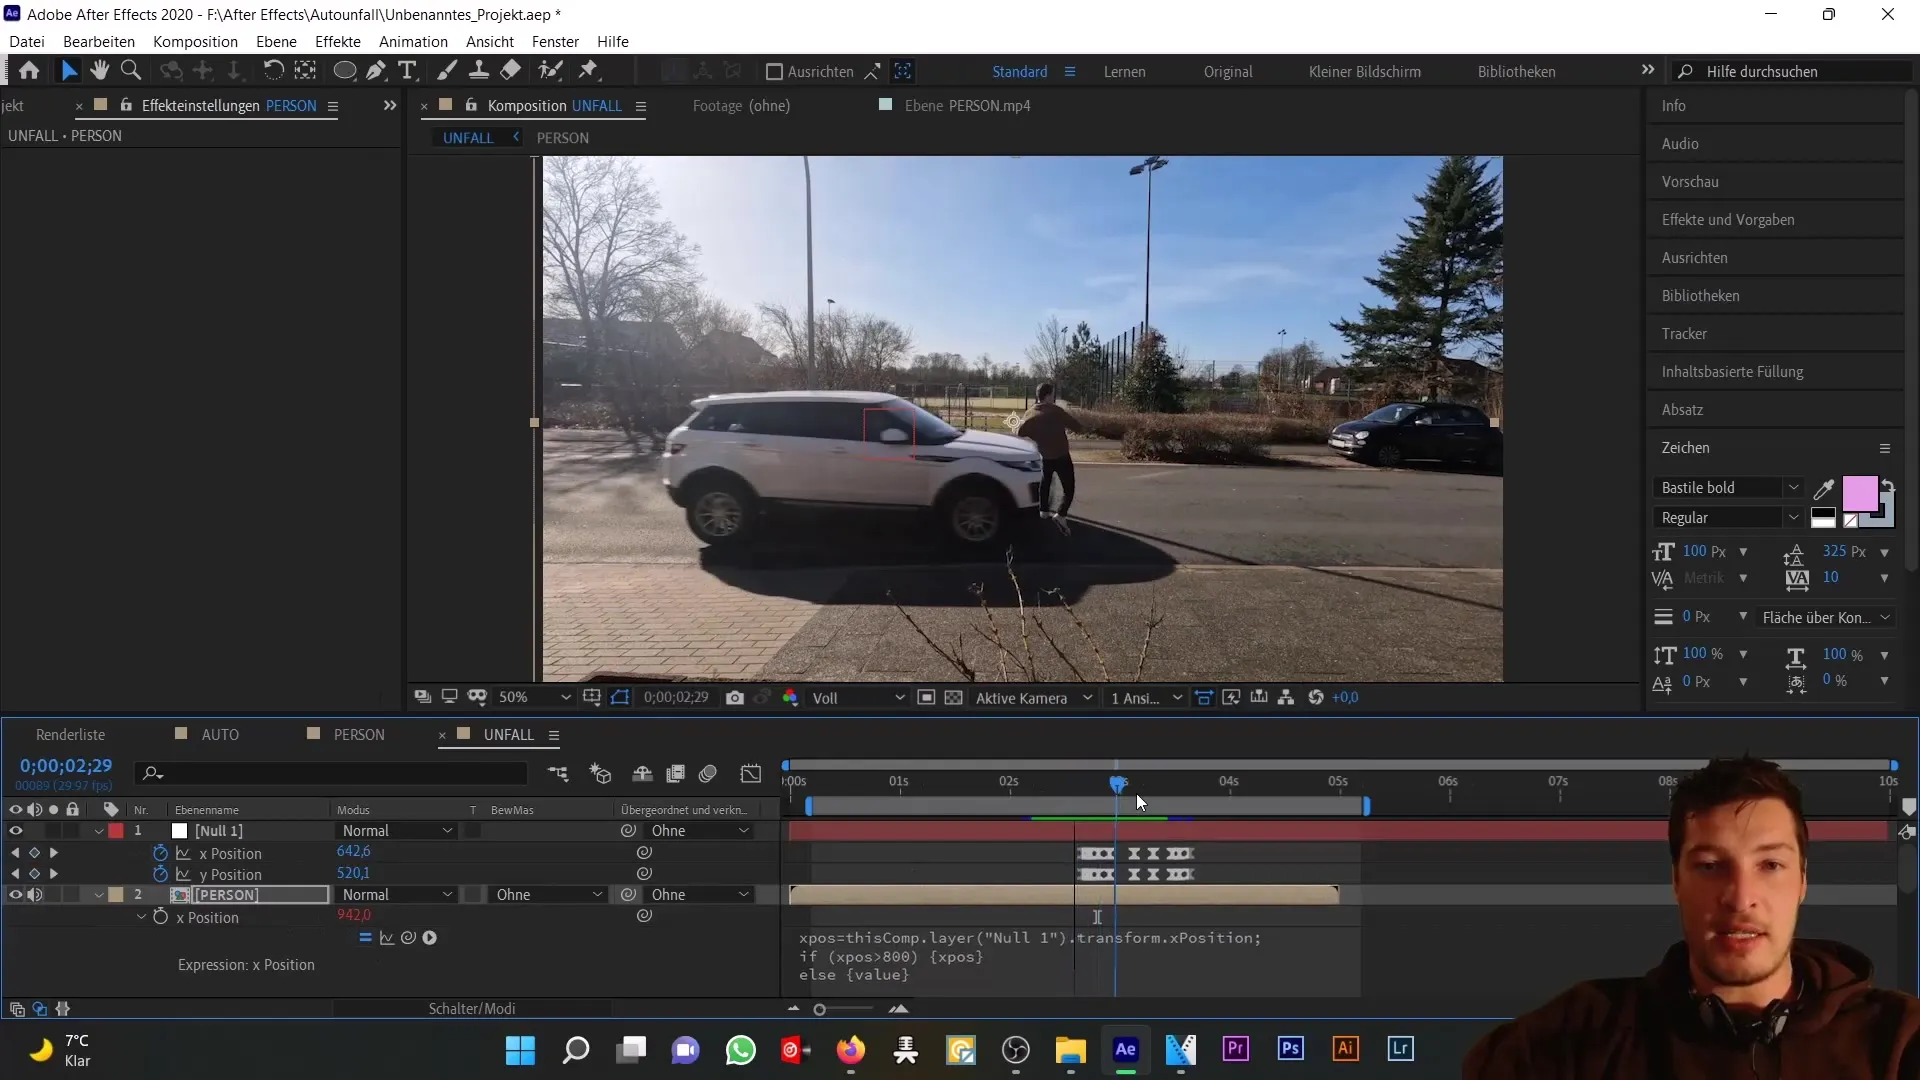This screenshot has height=1080, width=1920.
Task: Open the Inhaltsbasierte Füllung panel
Action: coord(1733,372)
